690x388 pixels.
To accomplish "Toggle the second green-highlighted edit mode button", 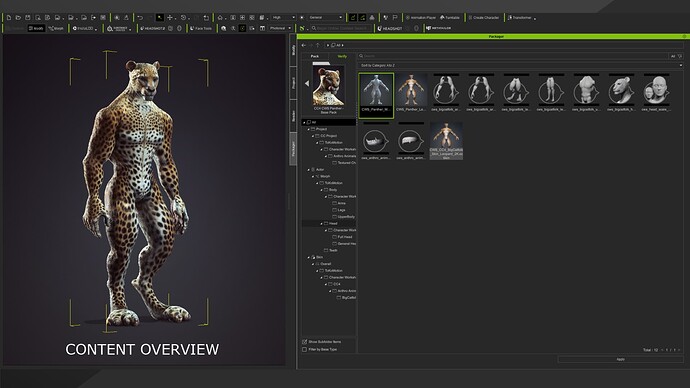I will [x=362, y=18].
